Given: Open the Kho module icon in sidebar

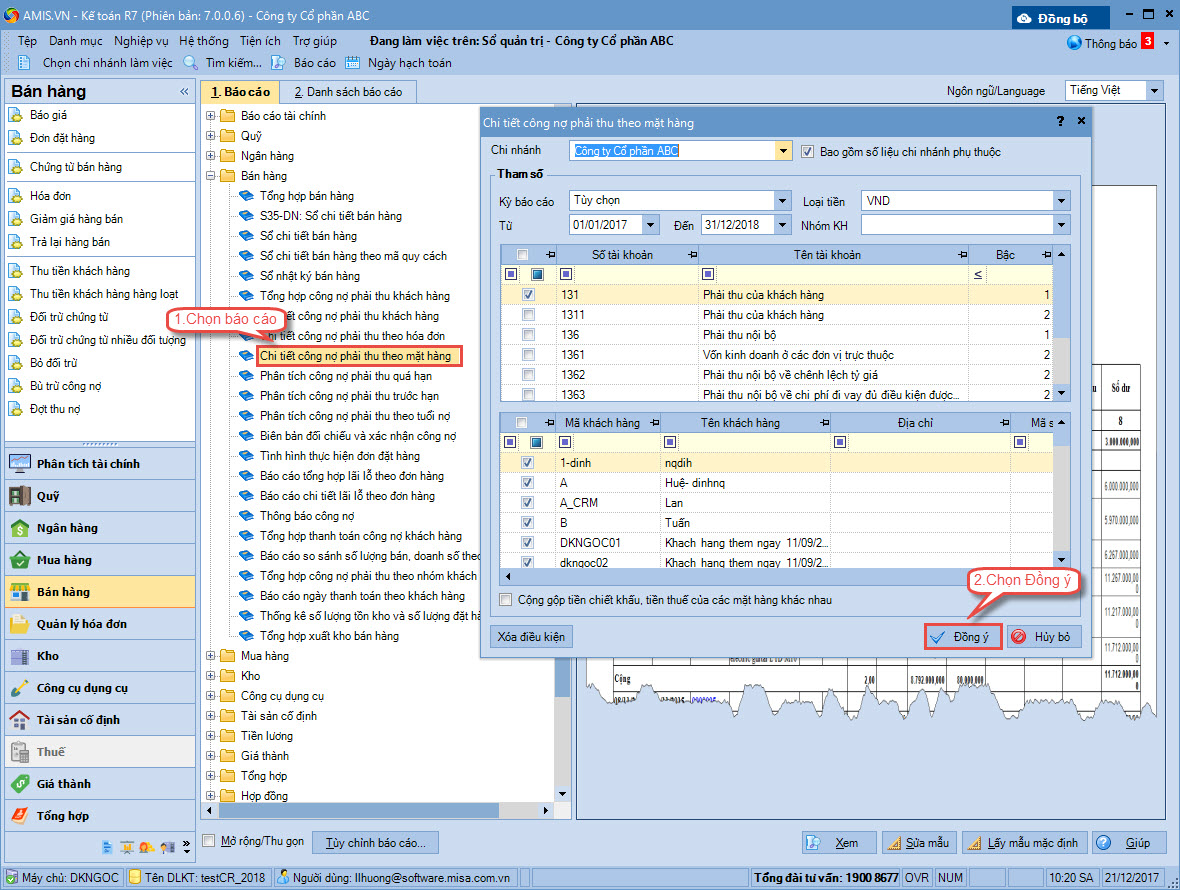Looking at the screenshot, I should click(x=19, y=656).
